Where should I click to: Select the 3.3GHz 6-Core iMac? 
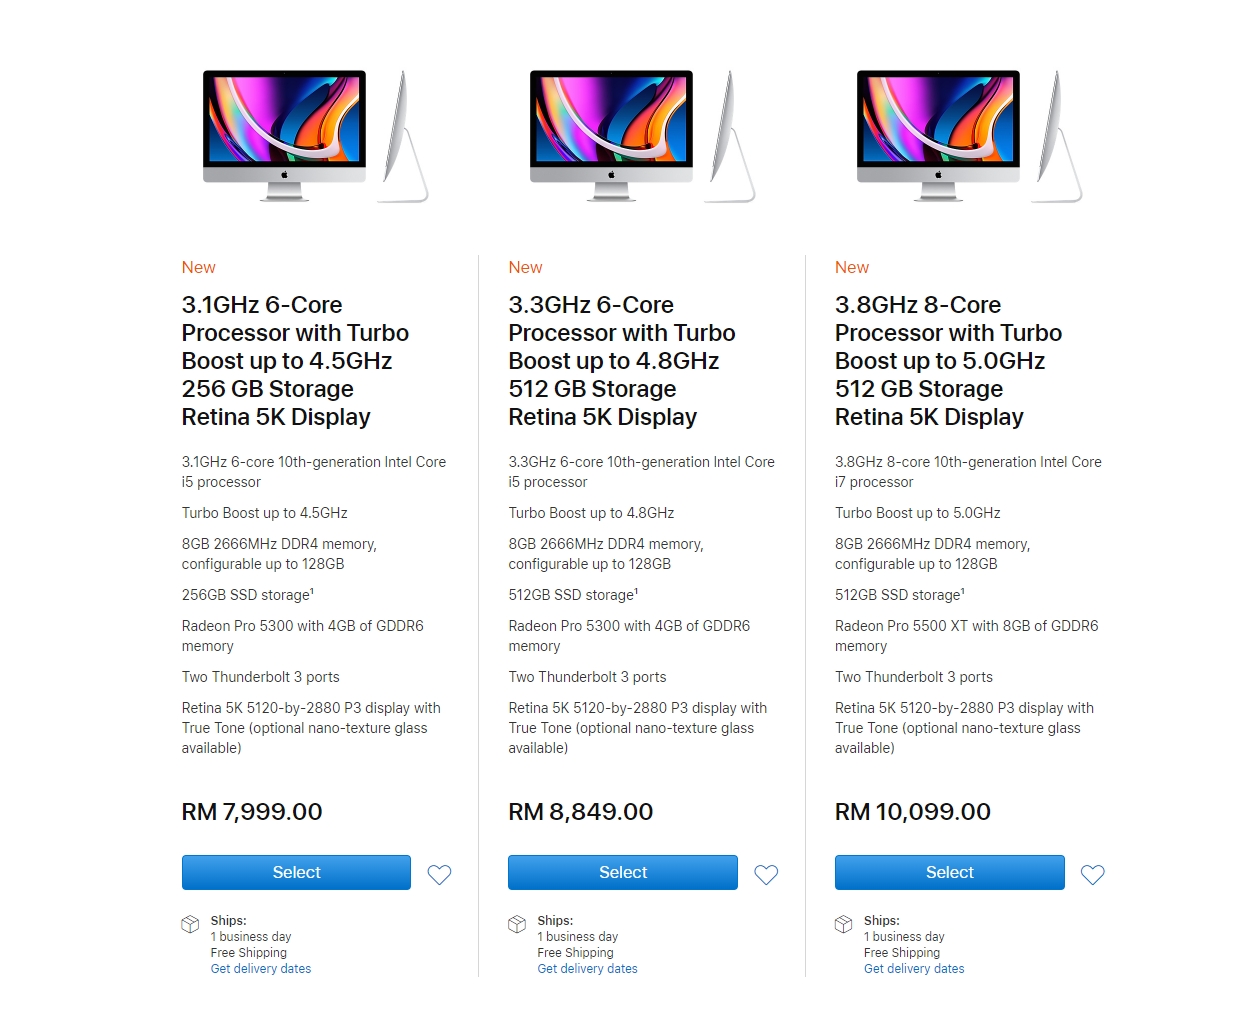coord(623,872)
